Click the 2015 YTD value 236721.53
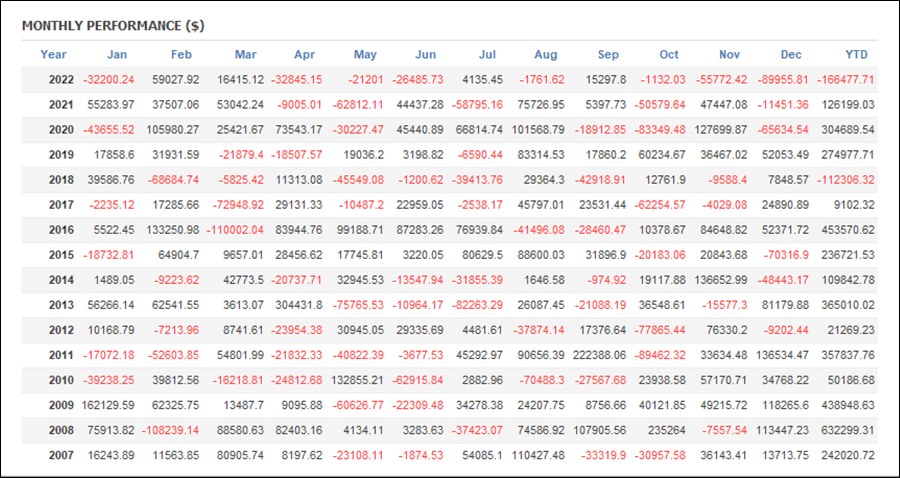900x478 pixels. click(848, 255)
